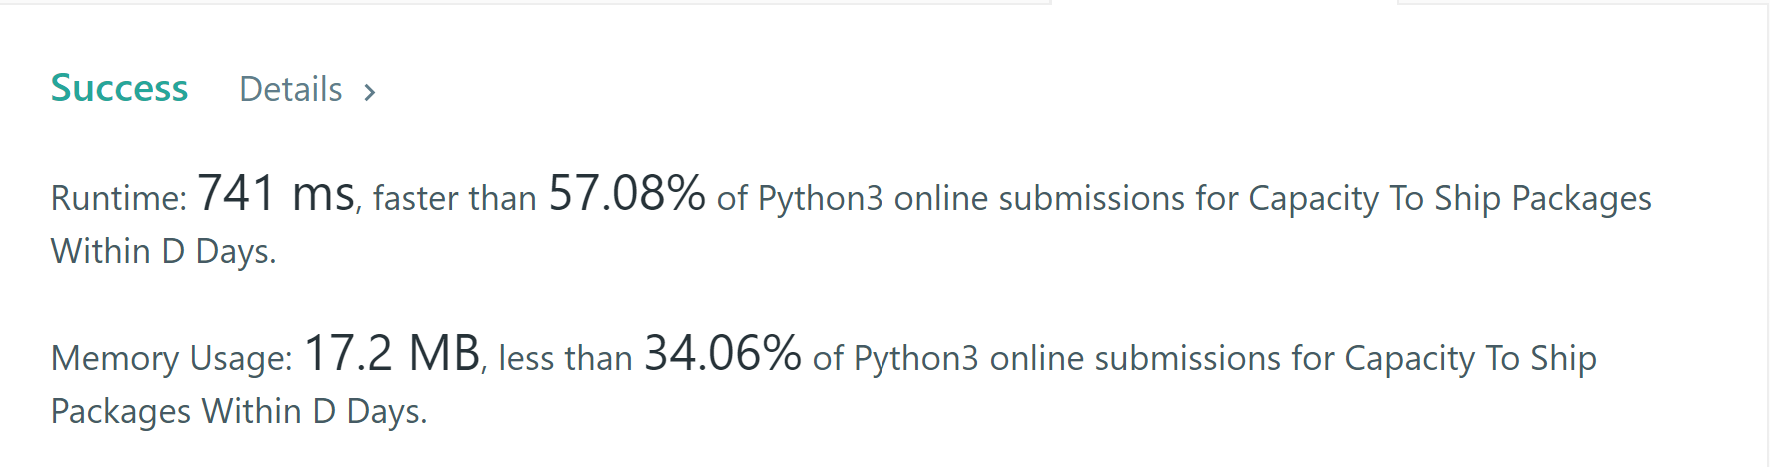Click the 'ms' unit after 741
Image resolution: width=1770 pixels, height=467 pixels.
point(323,194)
